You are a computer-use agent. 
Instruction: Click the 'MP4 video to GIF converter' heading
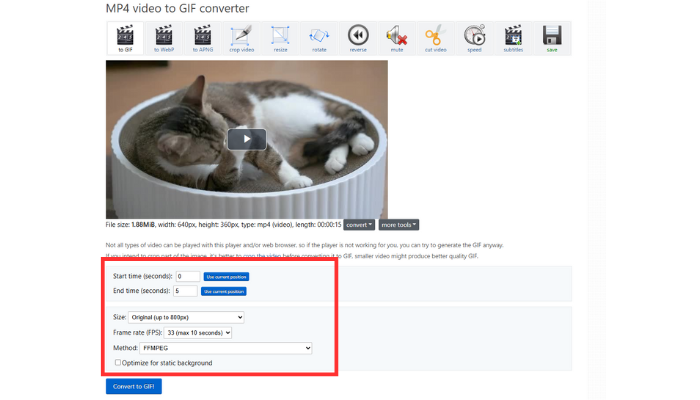pyautogui.click(x=177, y=8)
